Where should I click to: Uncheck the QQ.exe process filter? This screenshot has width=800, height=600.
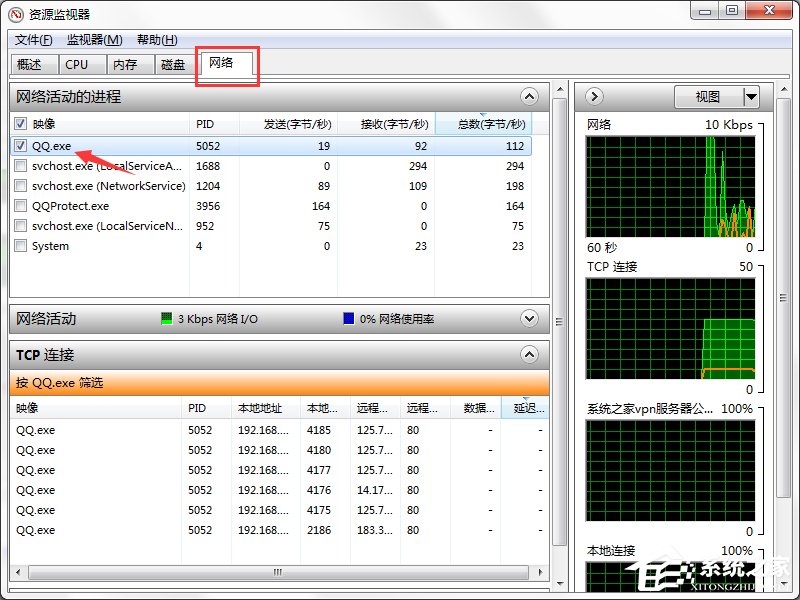pos(22,145)
